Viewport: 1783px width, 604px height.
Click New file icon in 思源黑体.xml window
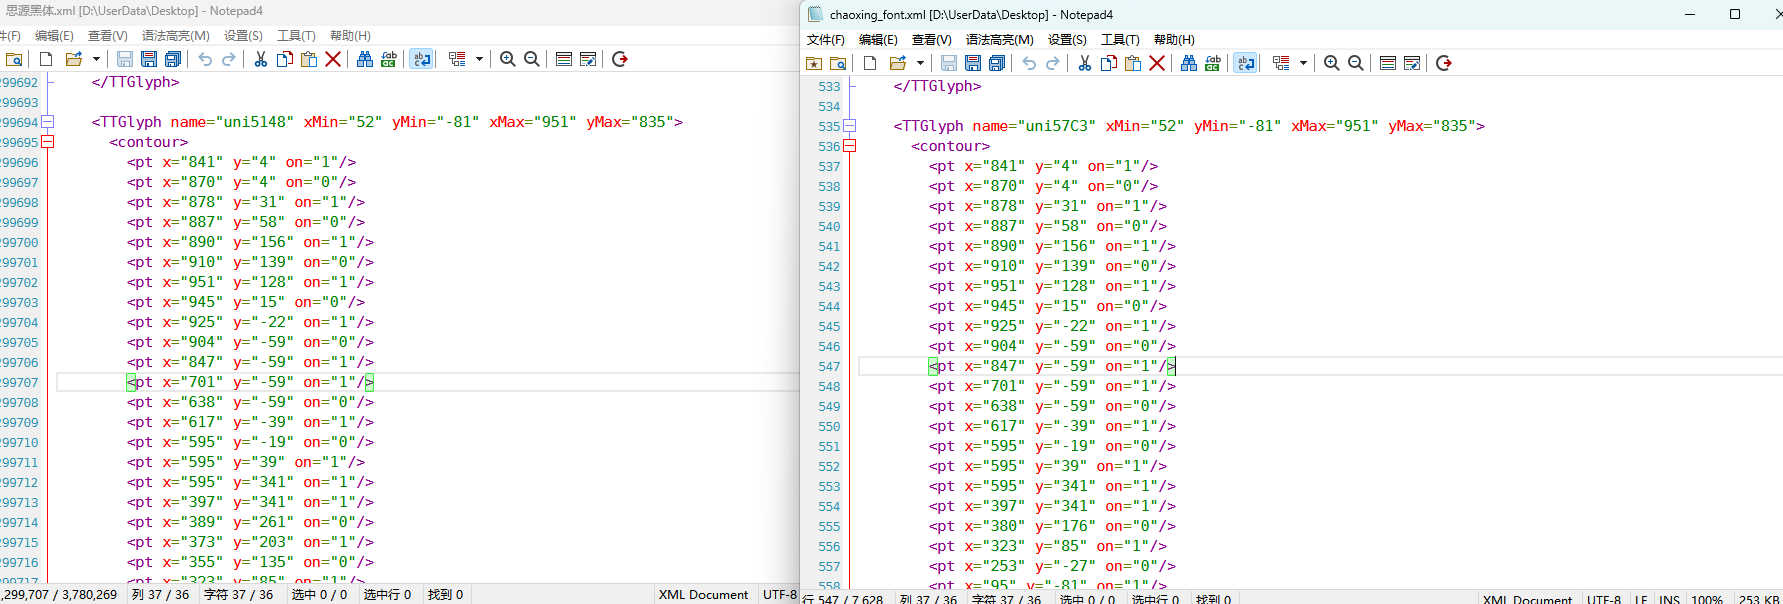pos(46,59)
